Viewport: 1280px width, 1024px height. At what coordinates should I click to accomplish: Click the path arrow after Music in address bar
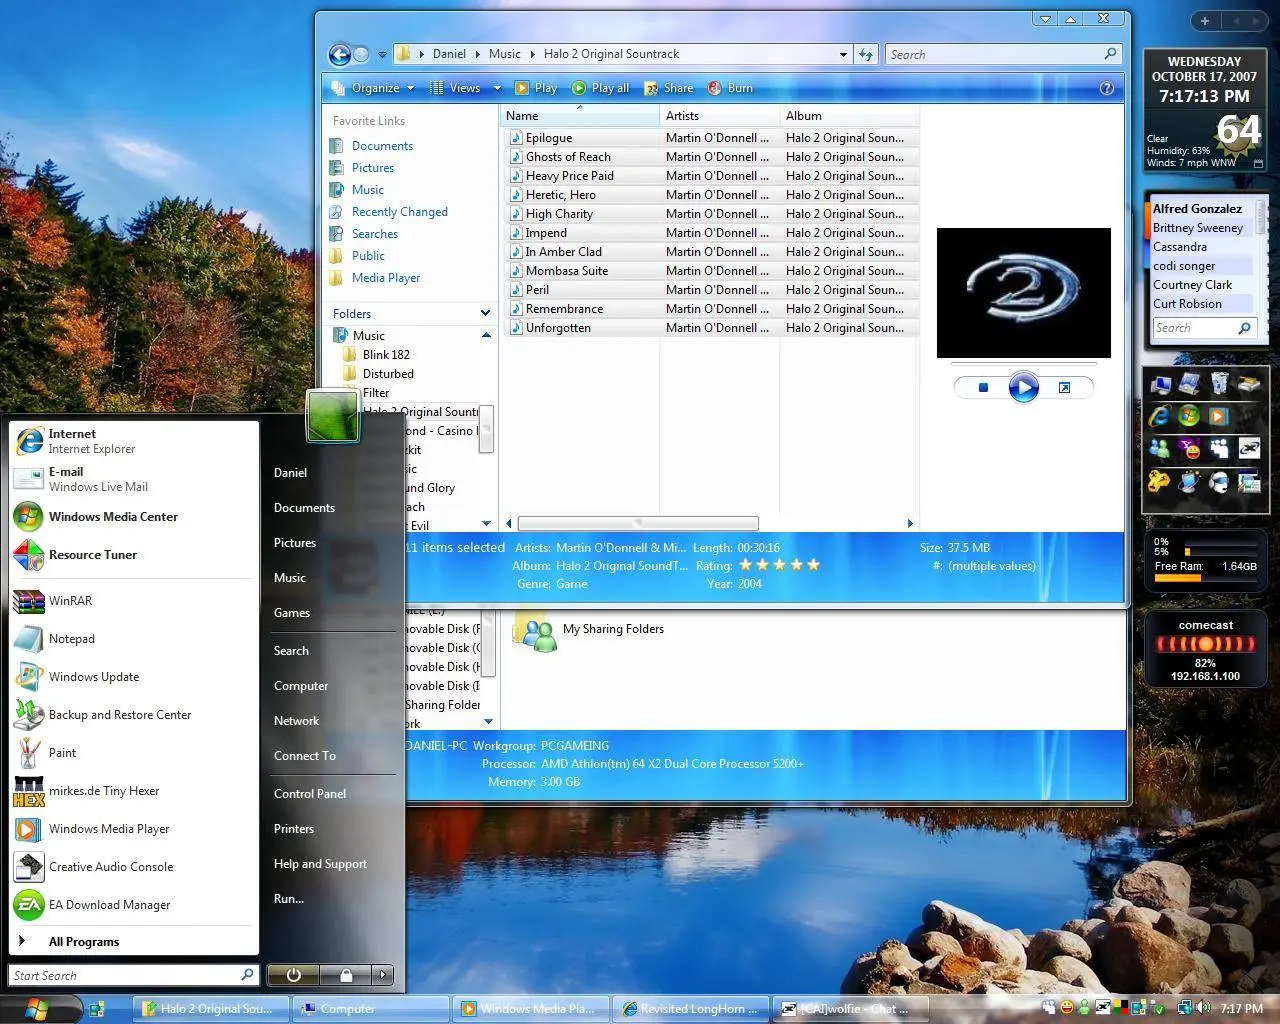click(532, 54)
